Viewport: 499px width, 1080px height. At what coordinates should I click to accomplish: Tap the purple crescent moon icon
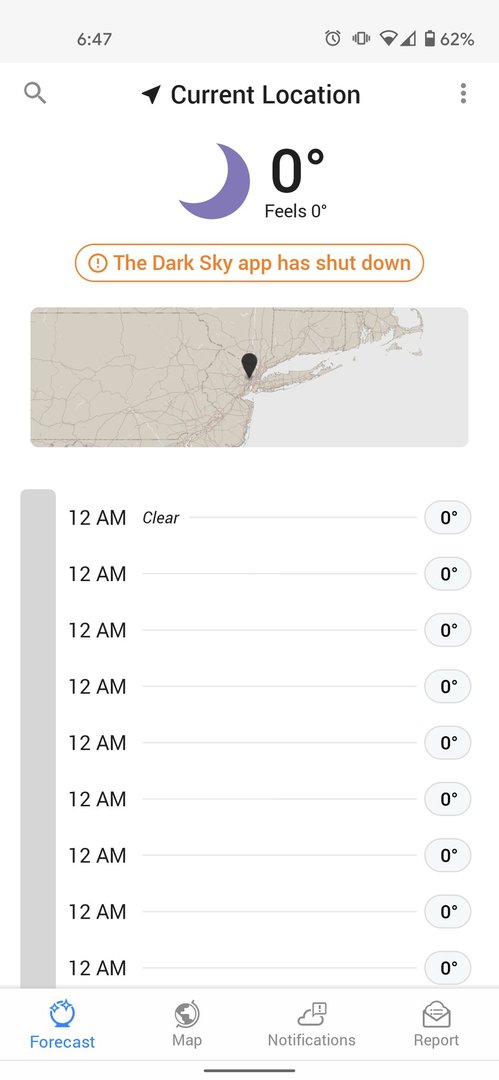[x=215, y=181]
